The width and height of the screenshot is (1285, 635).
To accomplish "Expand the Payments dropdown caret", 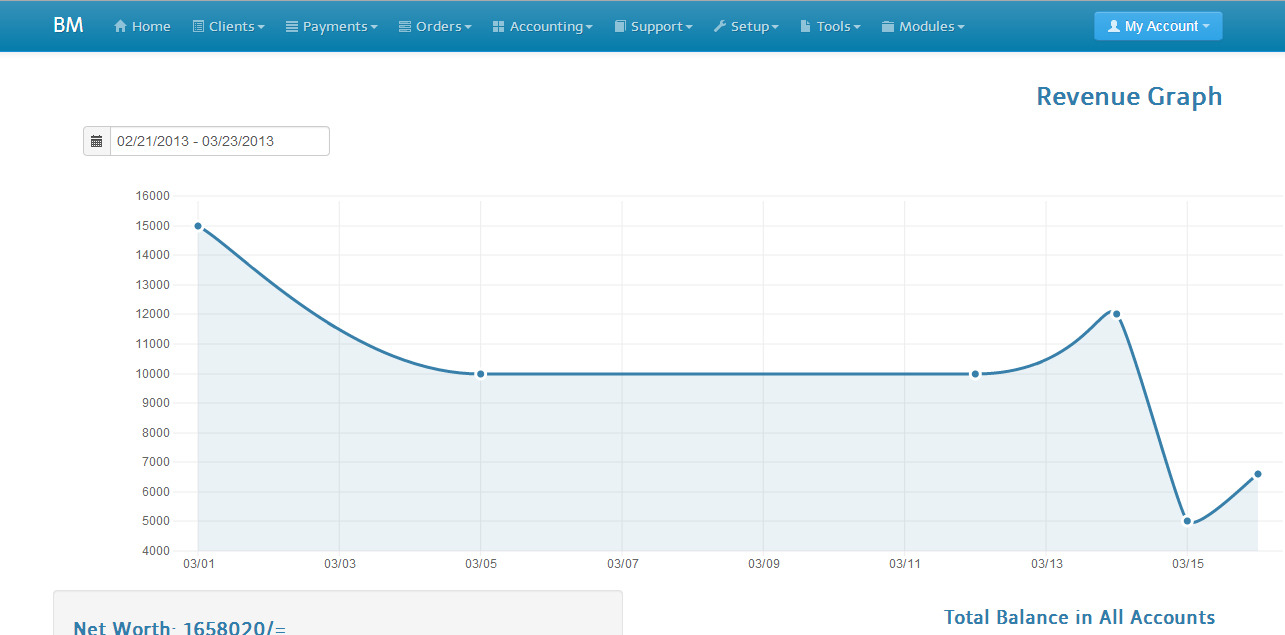I will click(374, 28).
